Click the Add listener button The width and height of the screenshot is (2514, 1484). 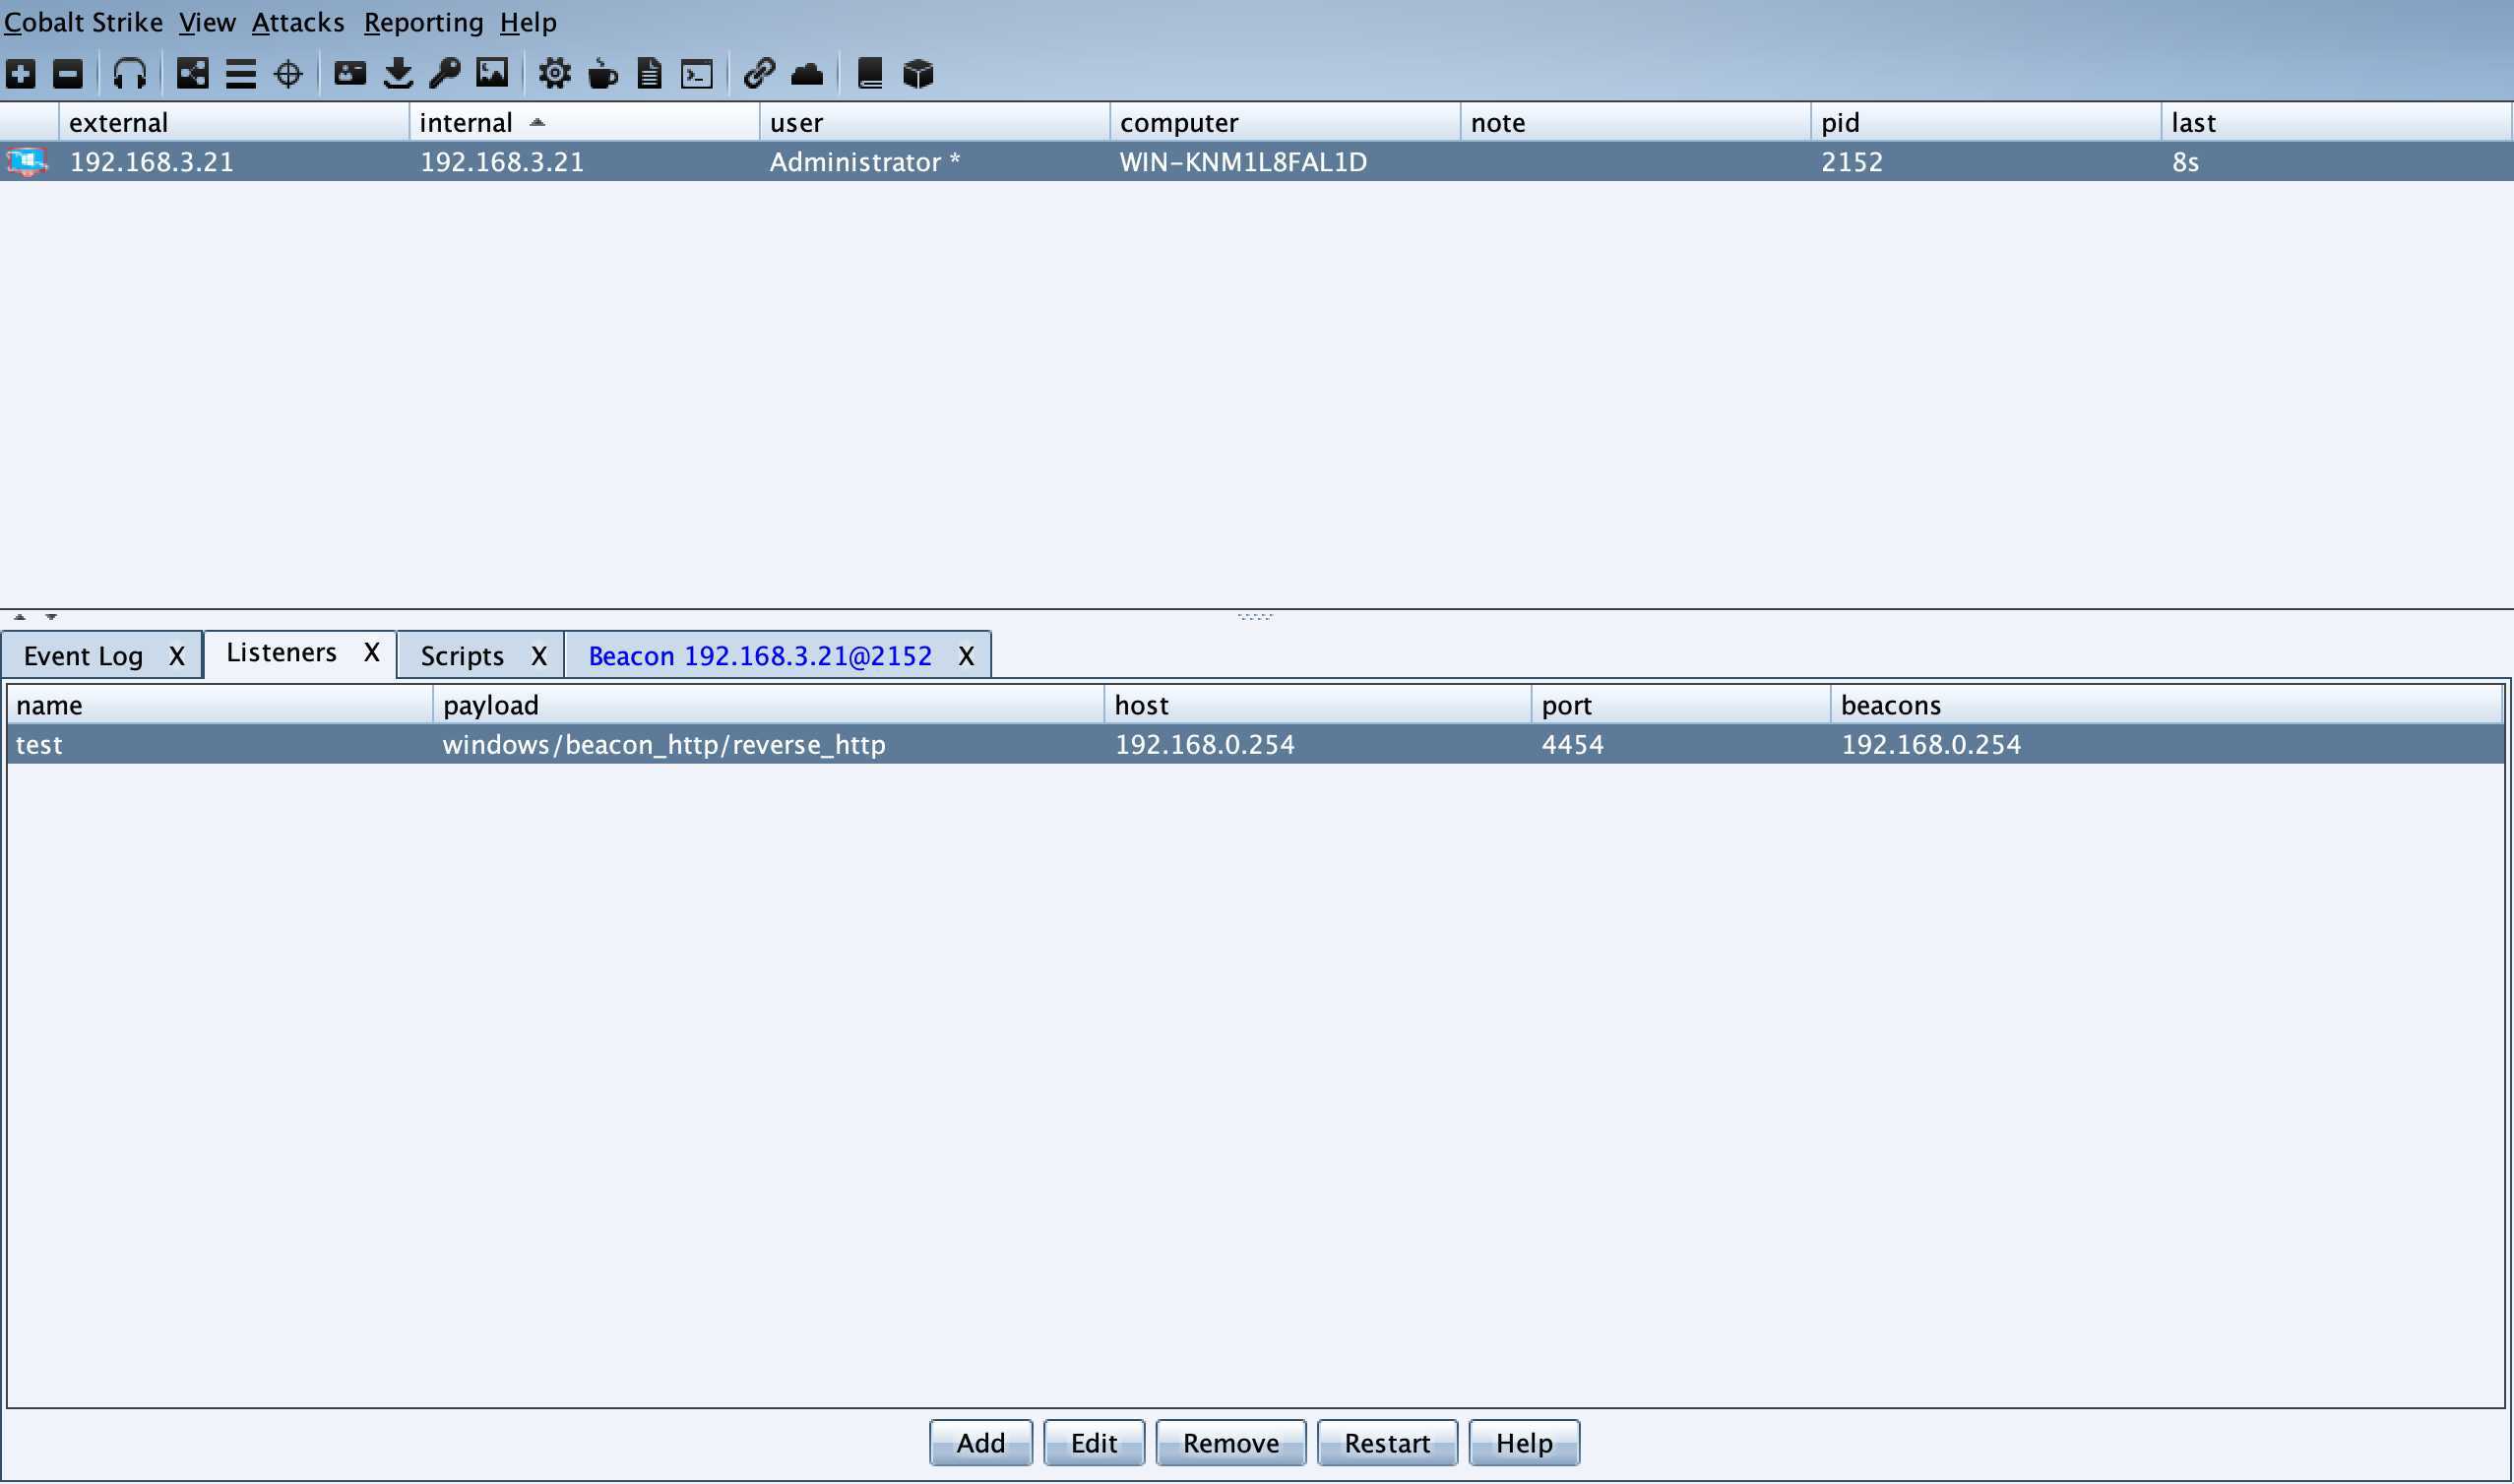tap(981, 1444)
